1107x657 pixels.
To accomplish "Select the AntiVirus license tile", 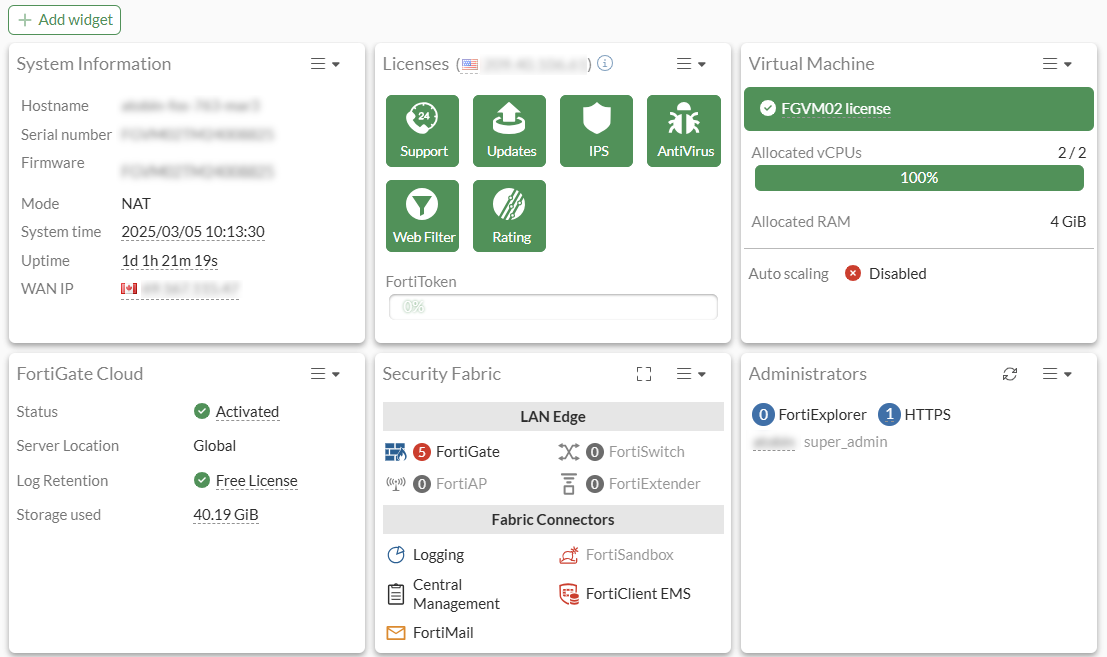I will 684,131.
